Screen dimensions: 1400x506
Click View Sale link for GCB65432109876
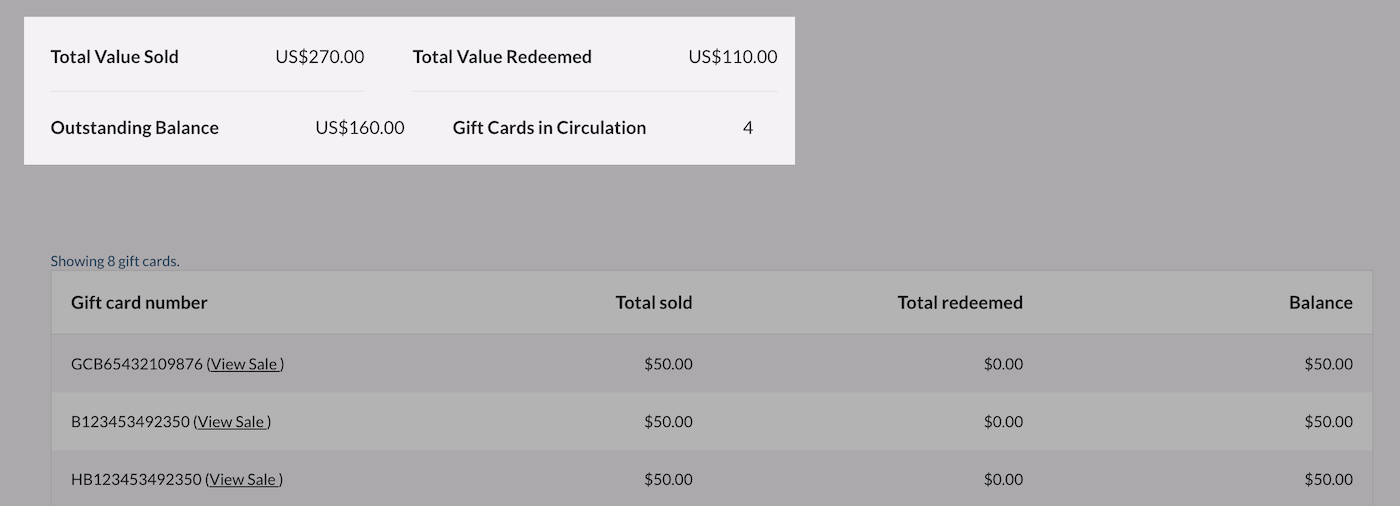click(245, 364)
